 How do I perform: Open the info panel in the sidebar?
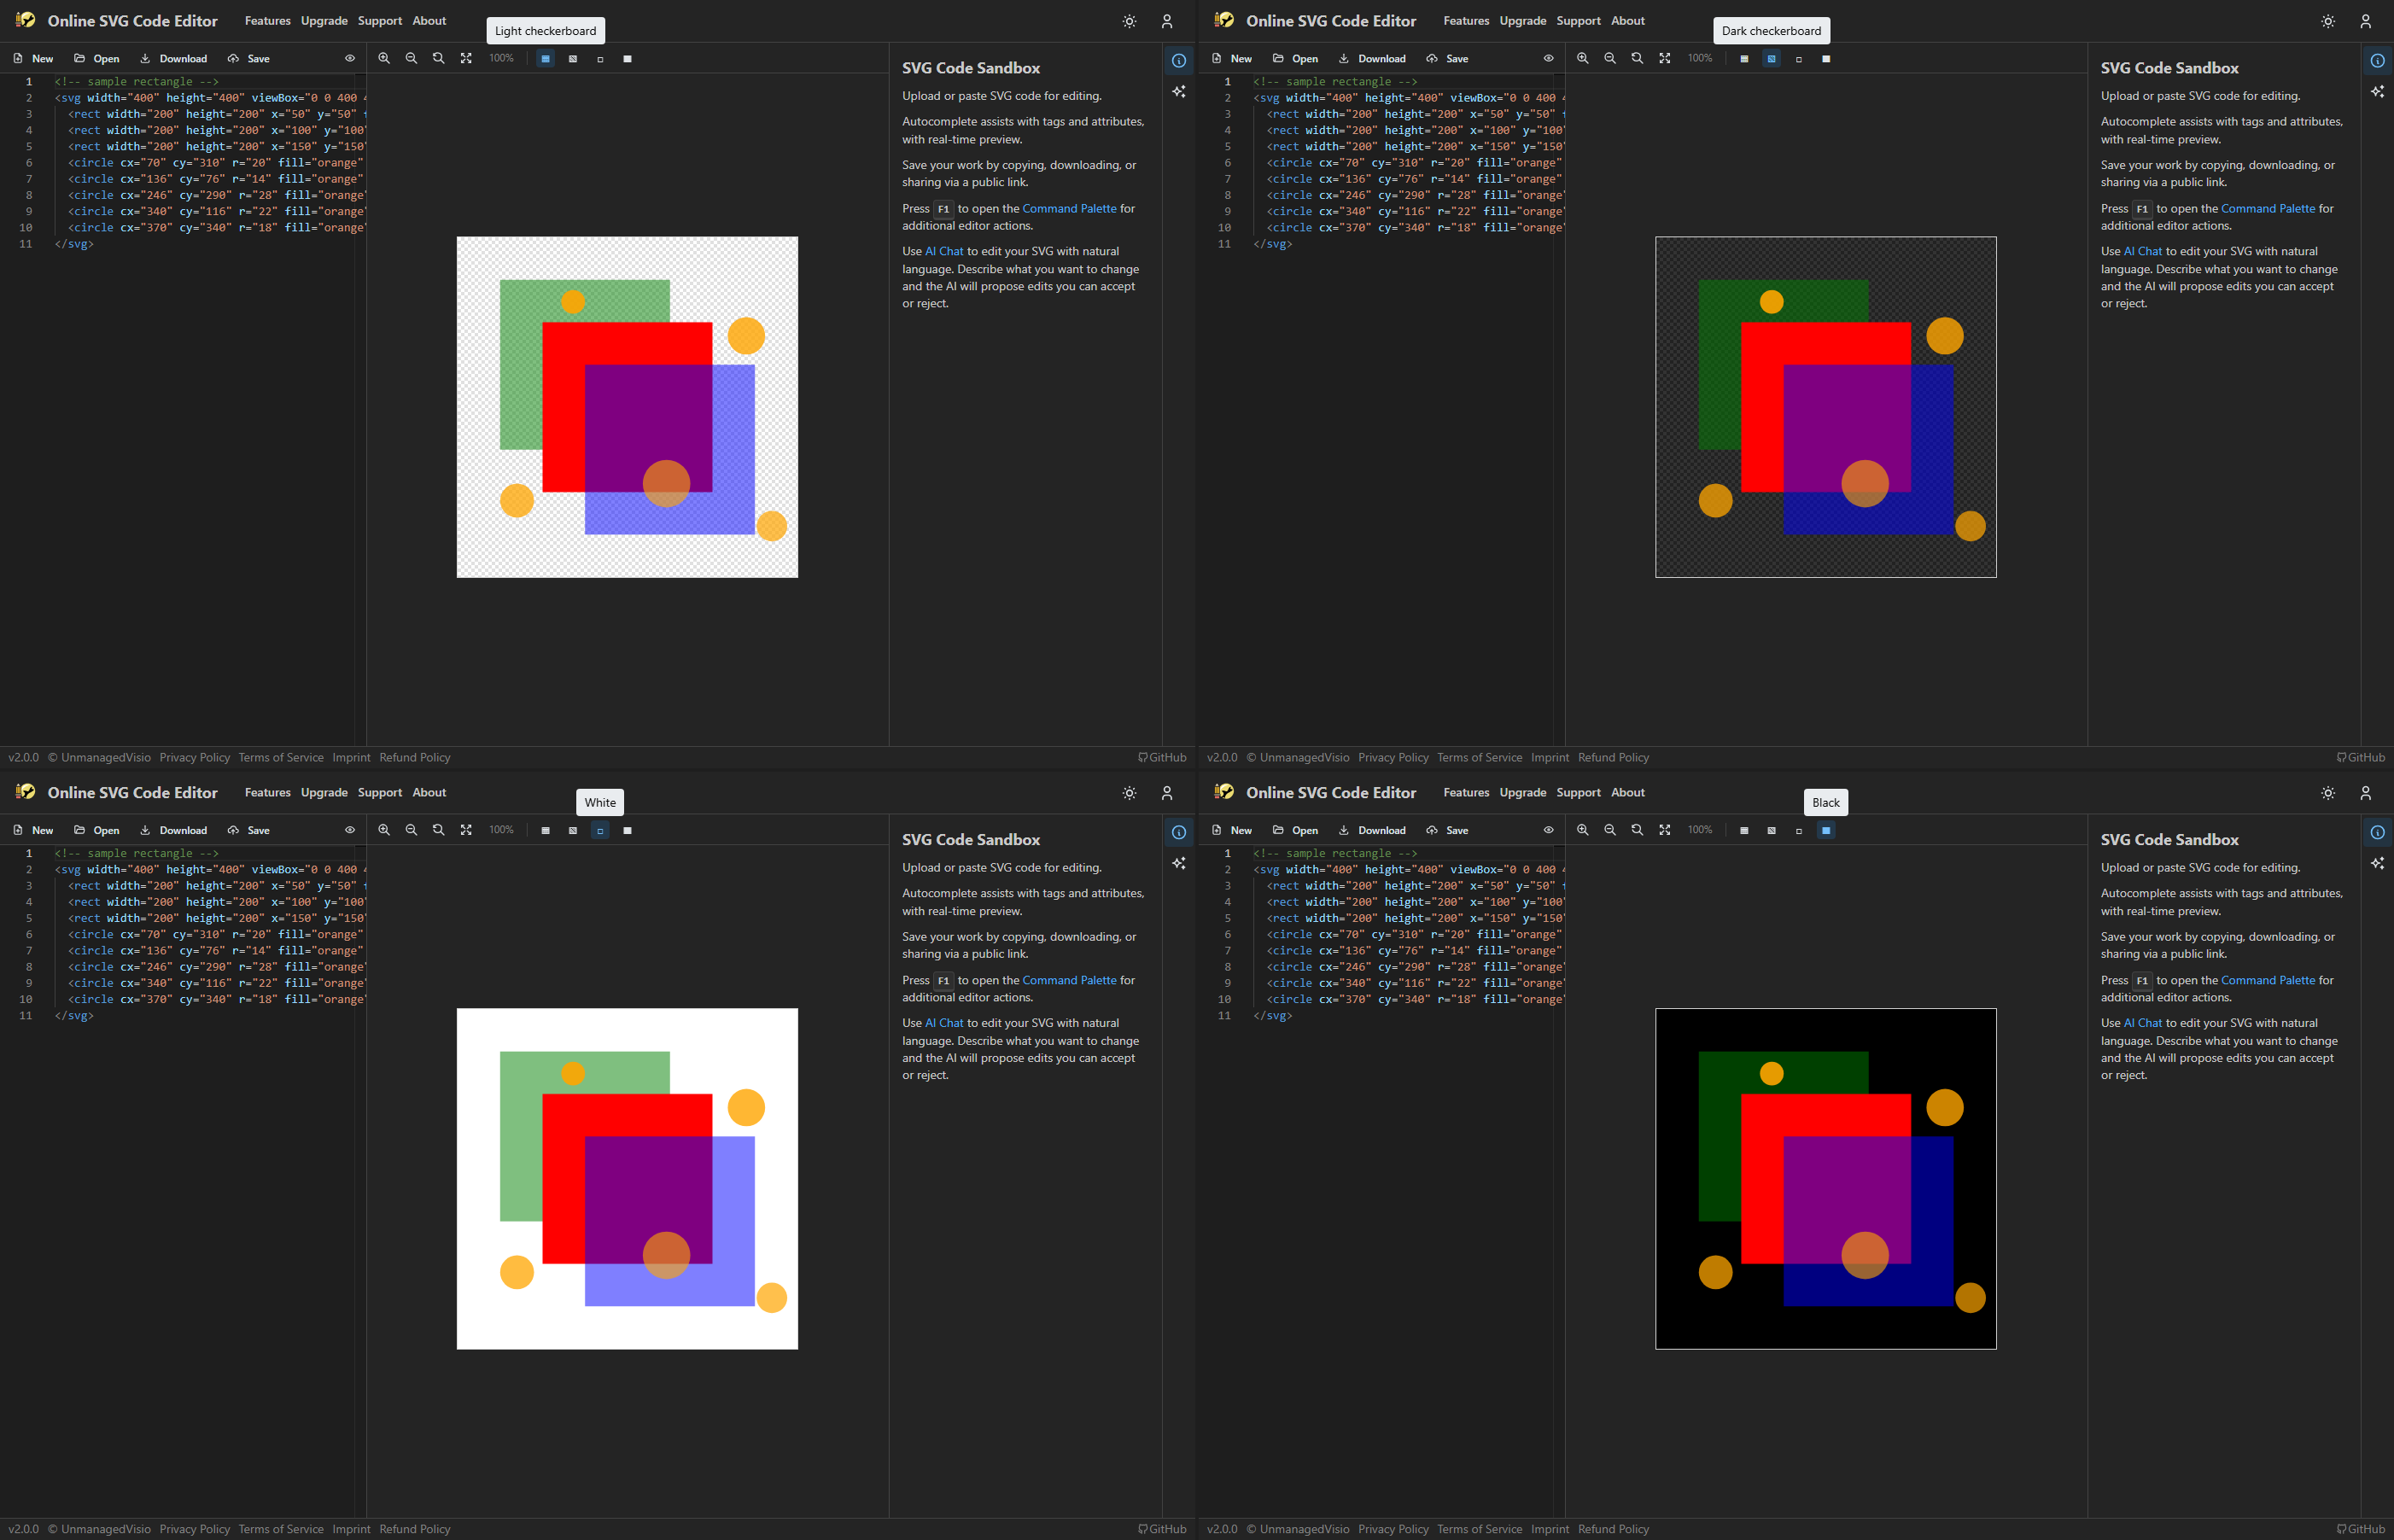point(1179,60)
